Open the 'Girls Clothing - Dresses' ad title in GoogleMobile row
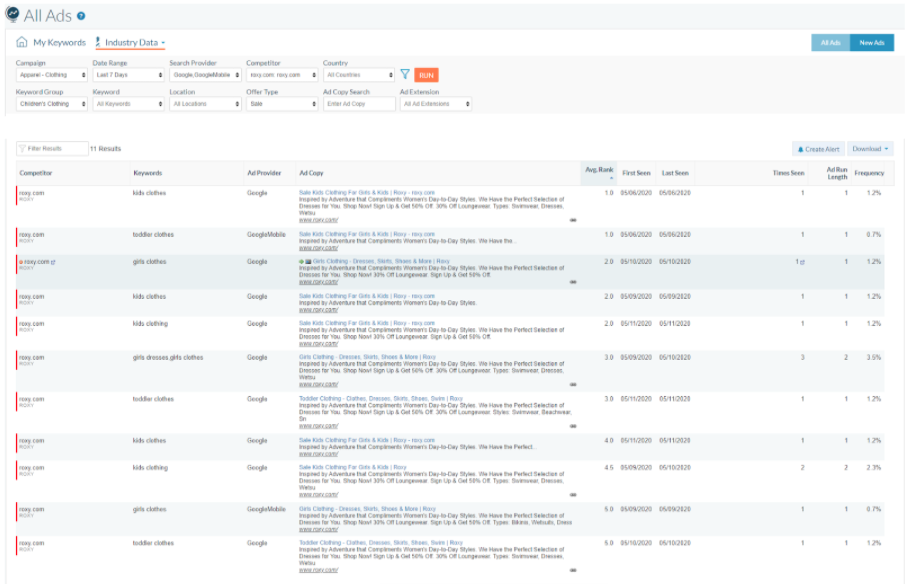The width and height of the screenshot is (917, 584). click(x=367, y=509)
